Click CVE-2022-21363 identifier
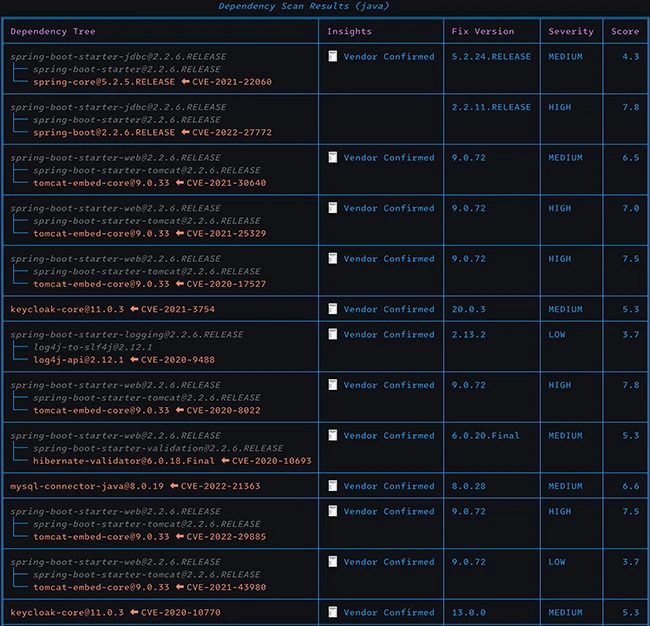Image resolution: width=650 pixels, height=626 pixels. (x=221, y=486)
